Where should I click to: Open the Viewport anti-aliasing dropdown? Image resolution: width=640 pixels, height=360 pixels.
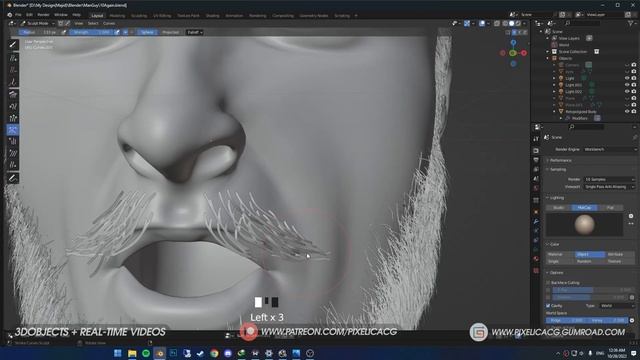610,187
